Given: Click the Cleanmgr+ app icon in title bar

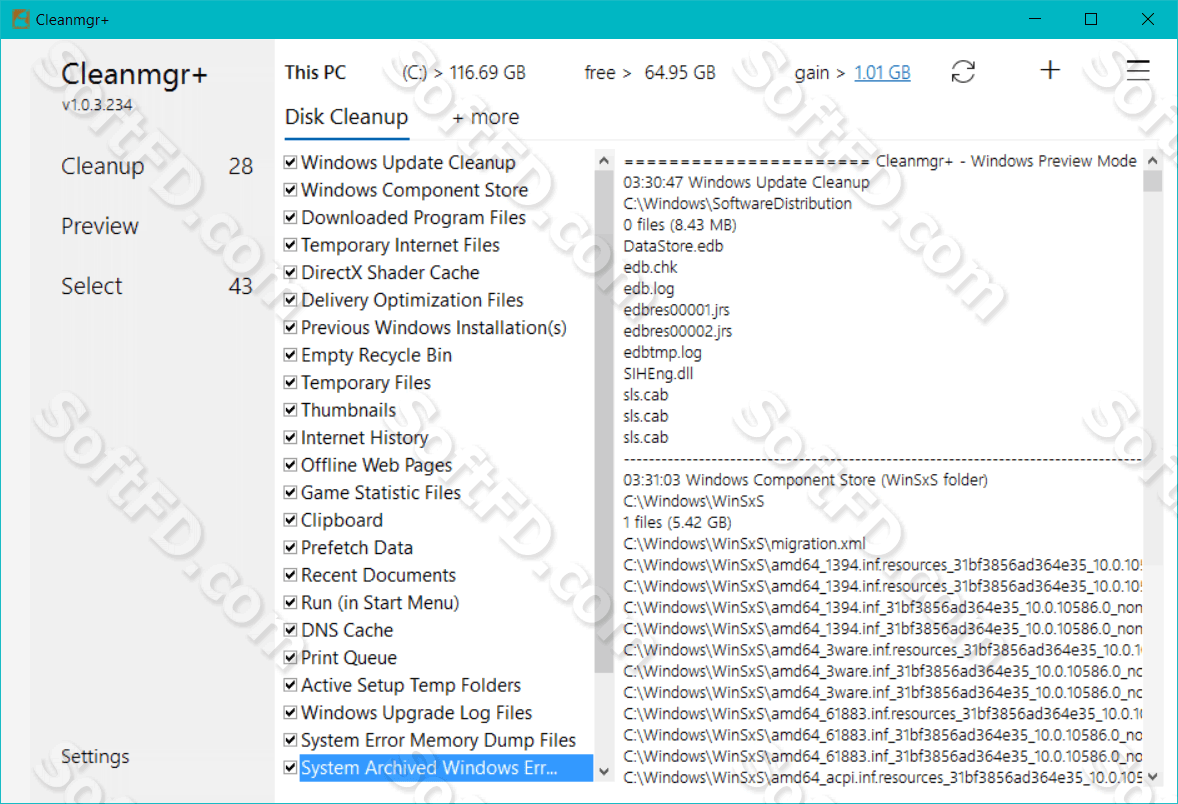Looking at the screenshot, I should tap(21, 20).
